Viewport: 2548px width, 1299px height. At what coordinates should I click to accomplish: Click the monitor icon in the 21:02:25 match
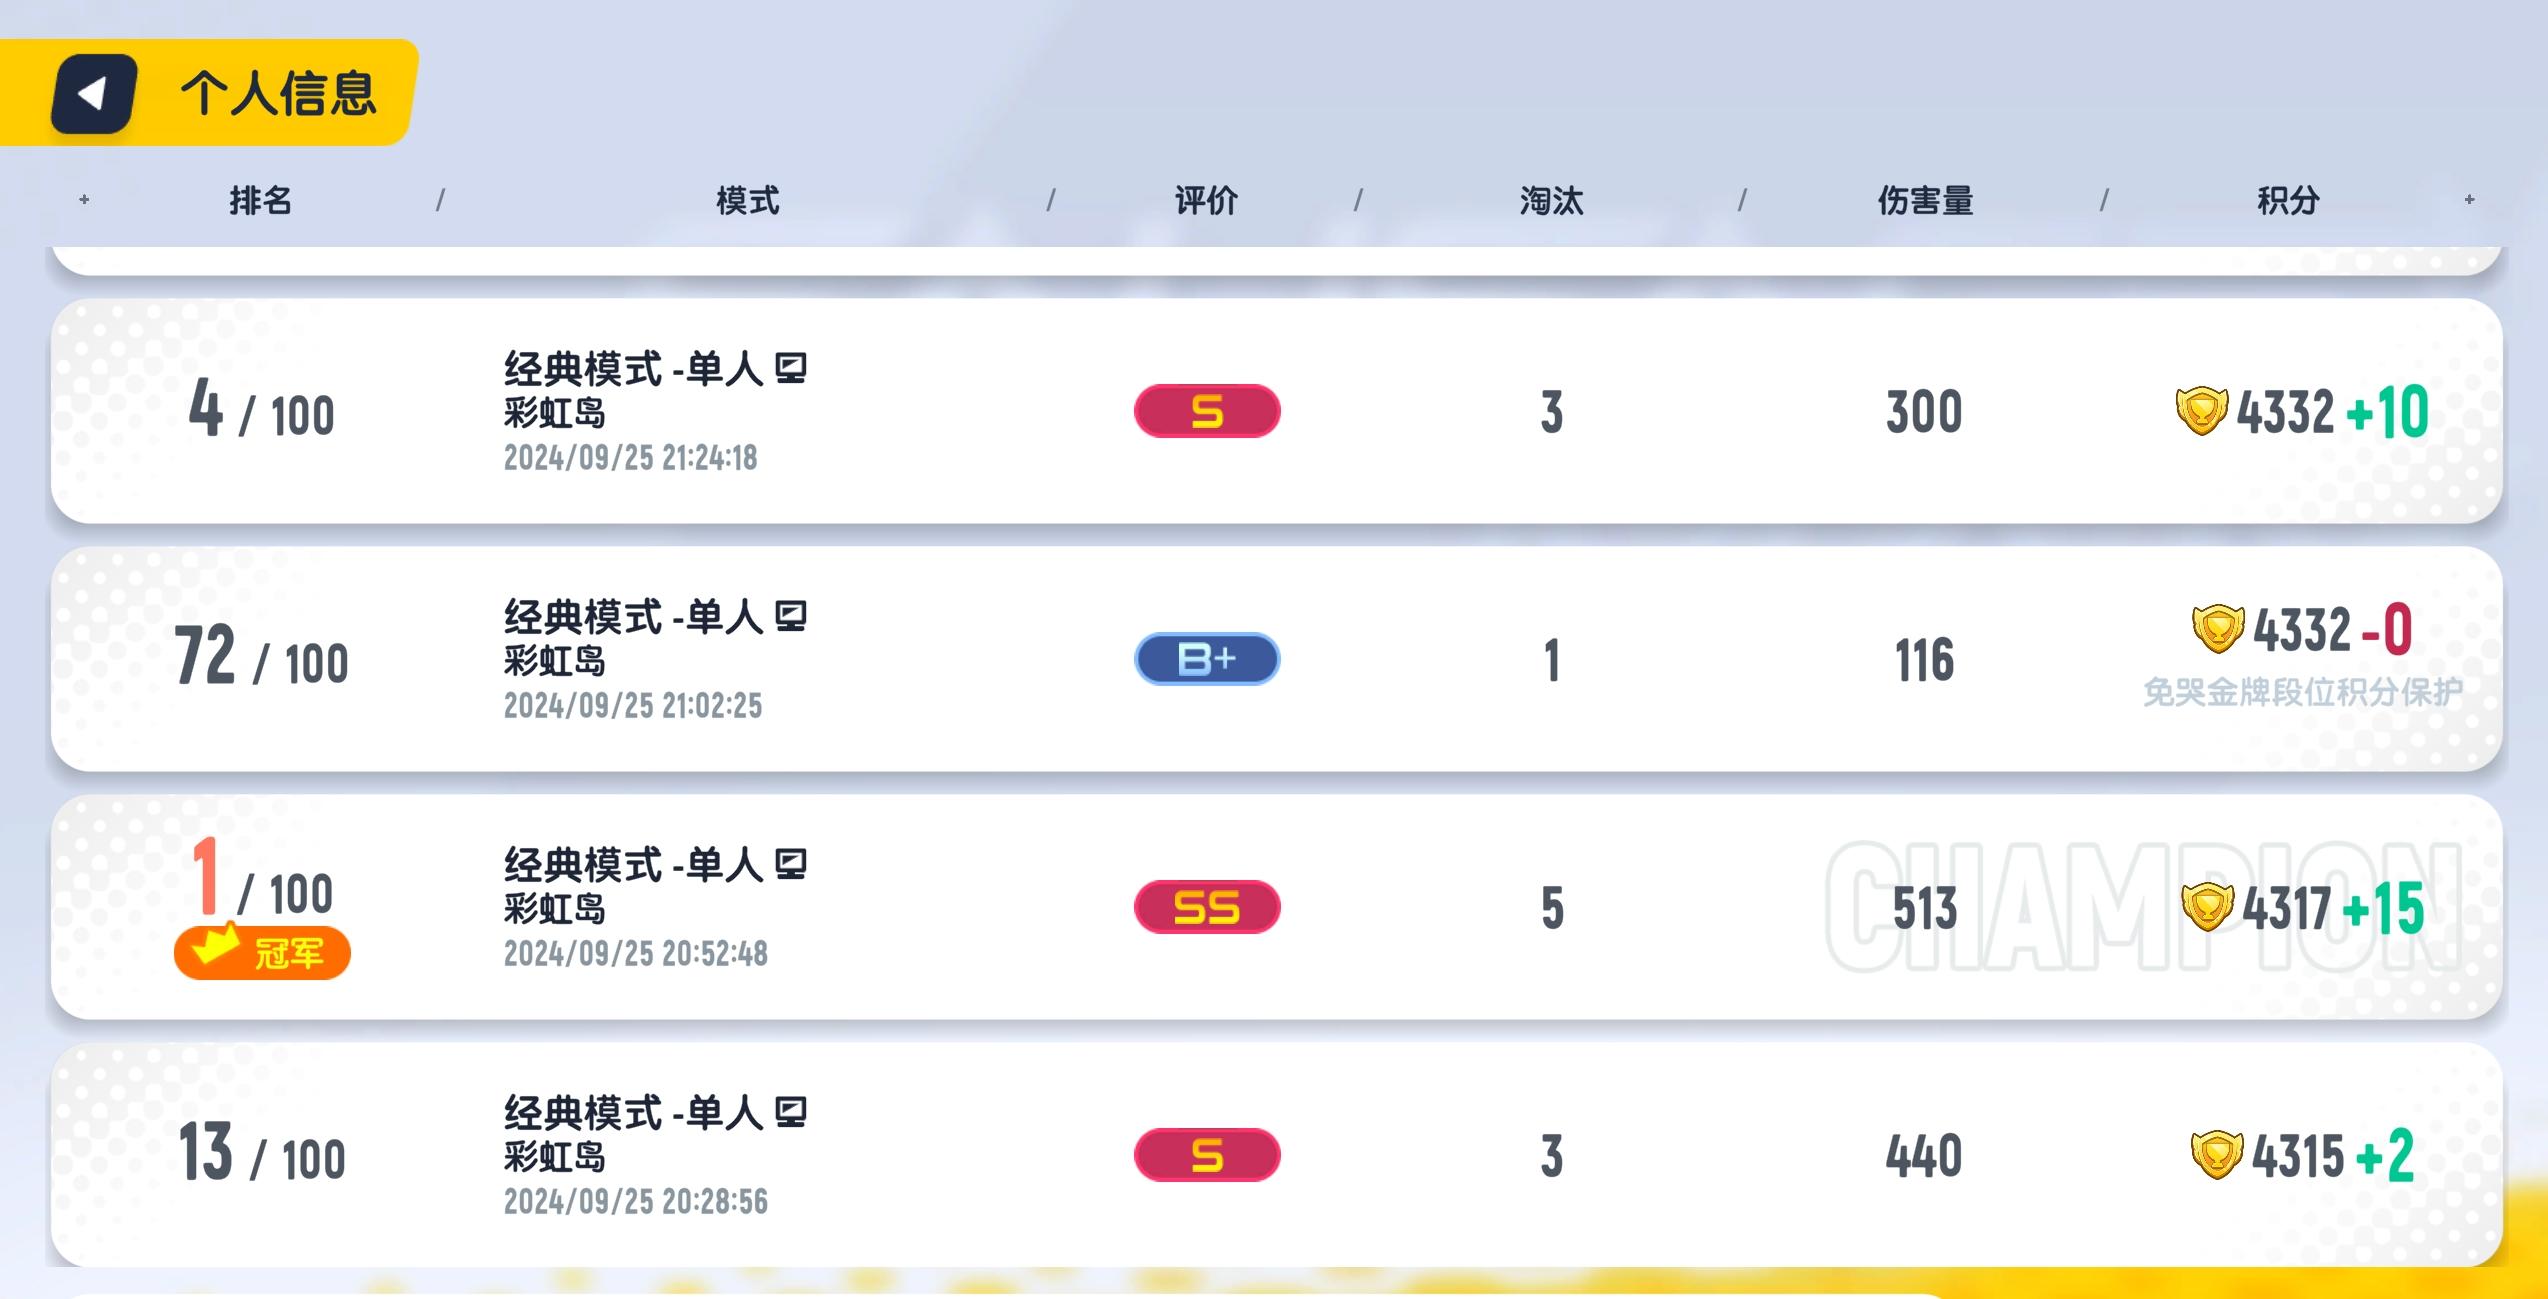tap(791, 616)
